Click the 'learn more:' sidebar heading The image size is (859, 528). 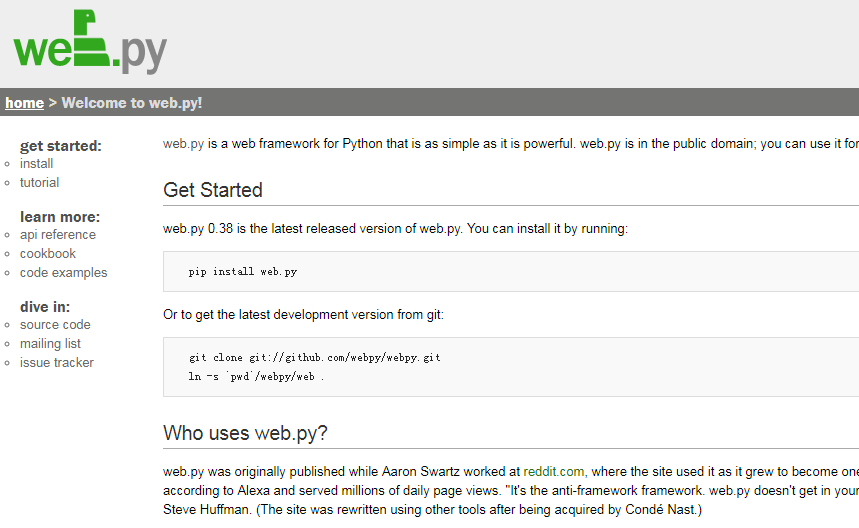(x=60, y=217)
